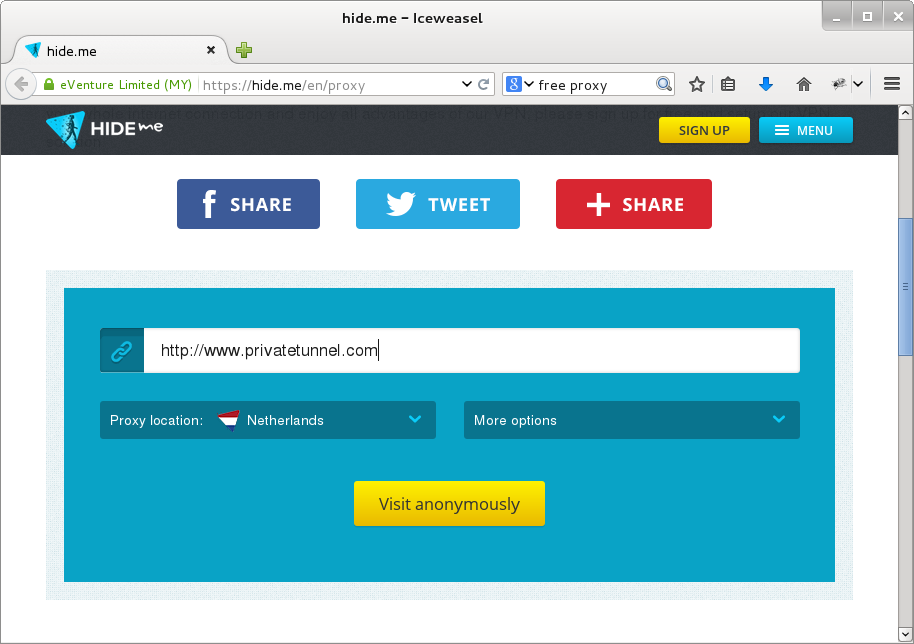Click the add-on icon beside home
Viewport: 914px width, 644px height.
pyautogui.click(x=839, y=85)
